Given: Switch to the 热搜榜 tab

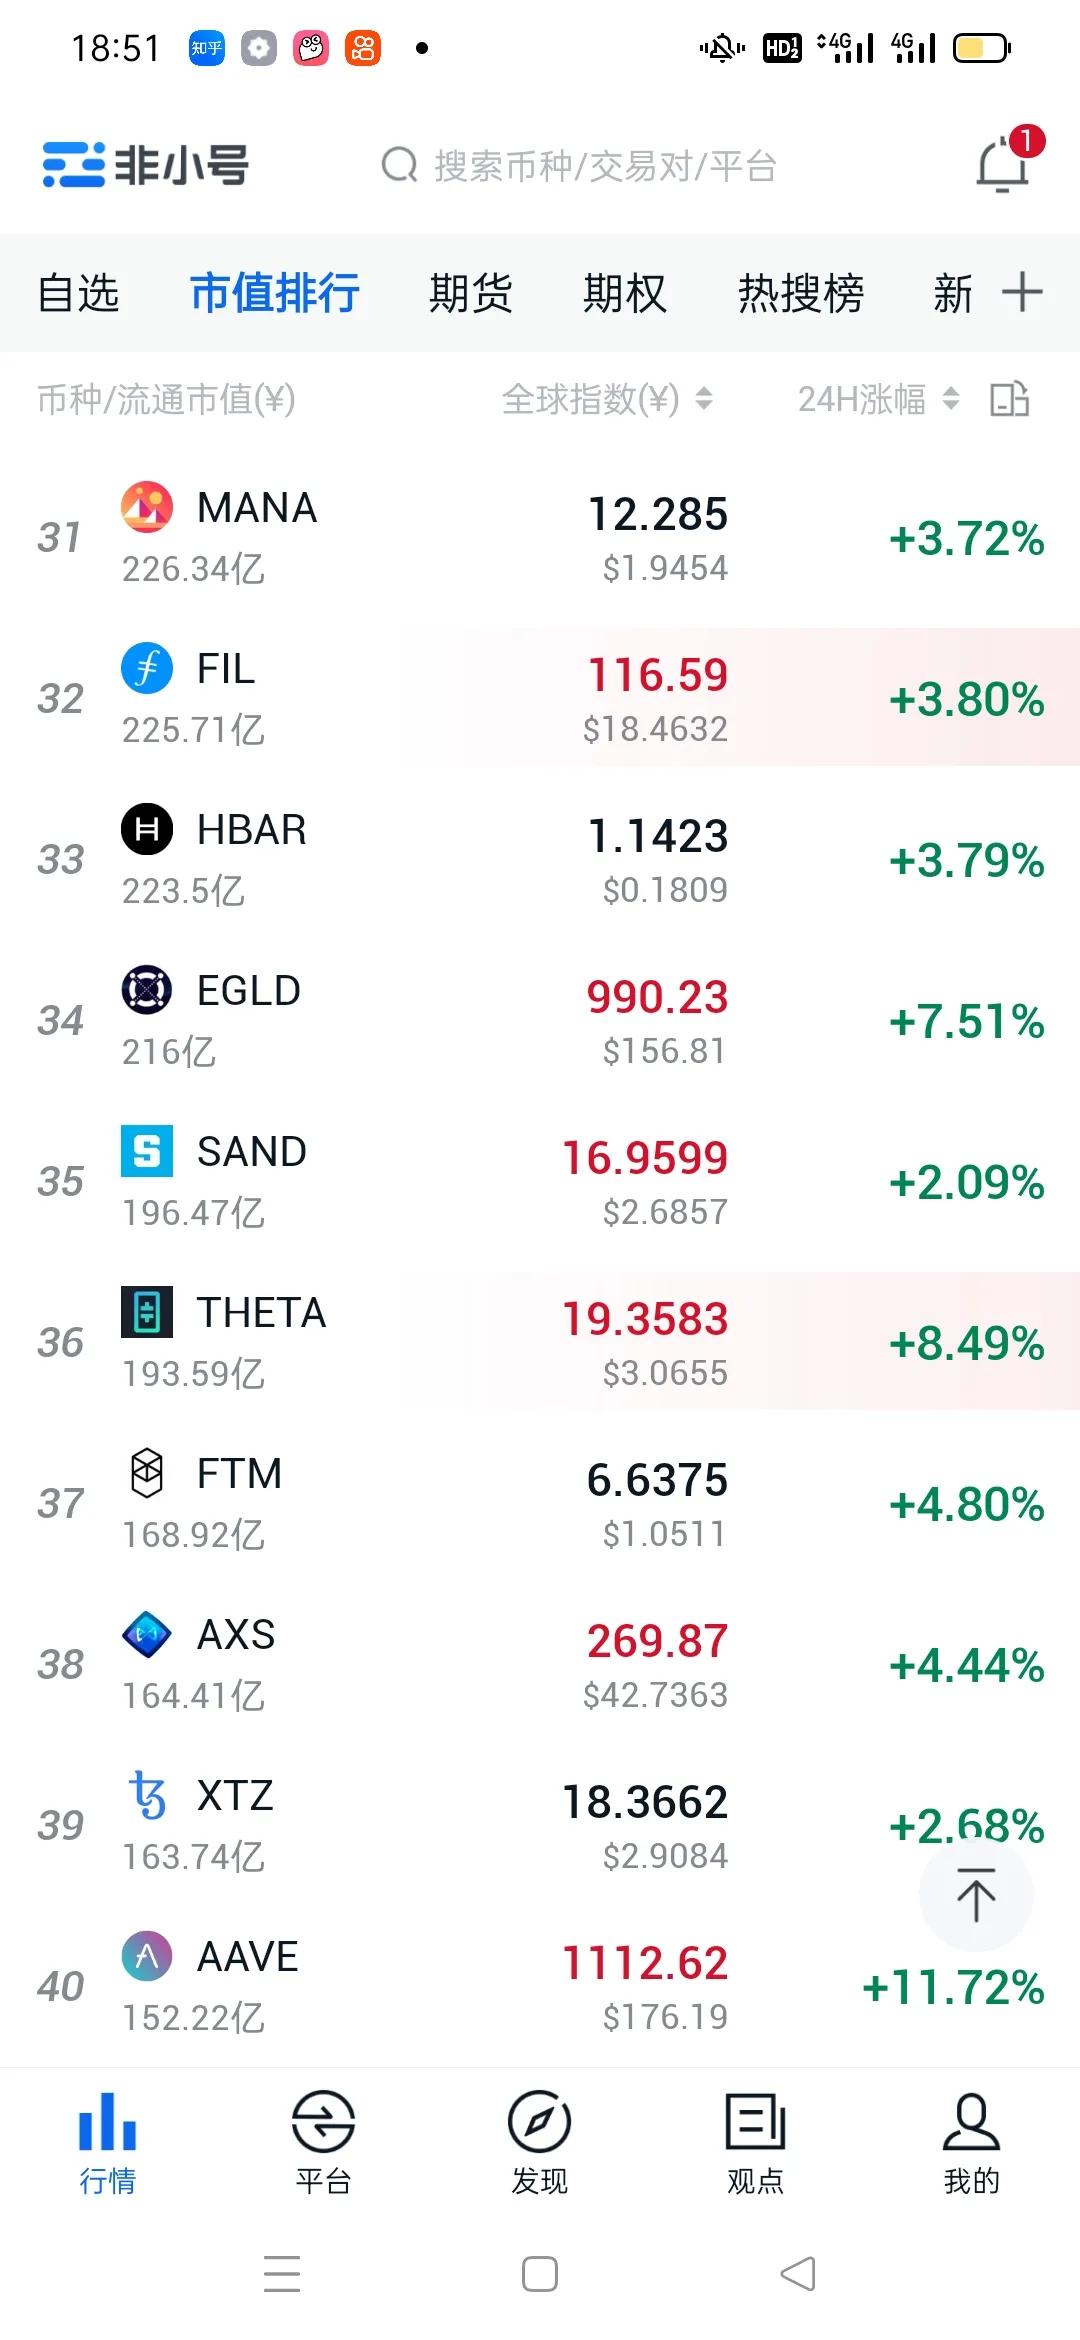Looking at the screenshot, I should click(x=801, y=293).
